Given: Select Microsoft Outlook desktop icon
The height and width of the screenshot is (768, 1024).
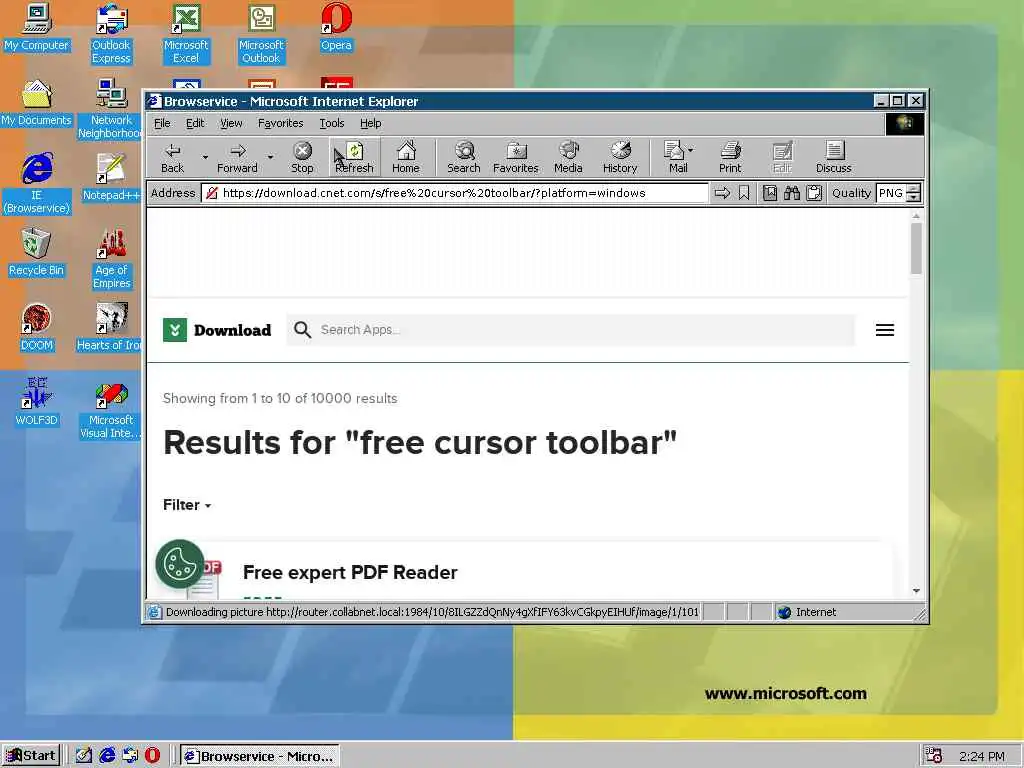Looking at the screenshot, I should (261, 34).
